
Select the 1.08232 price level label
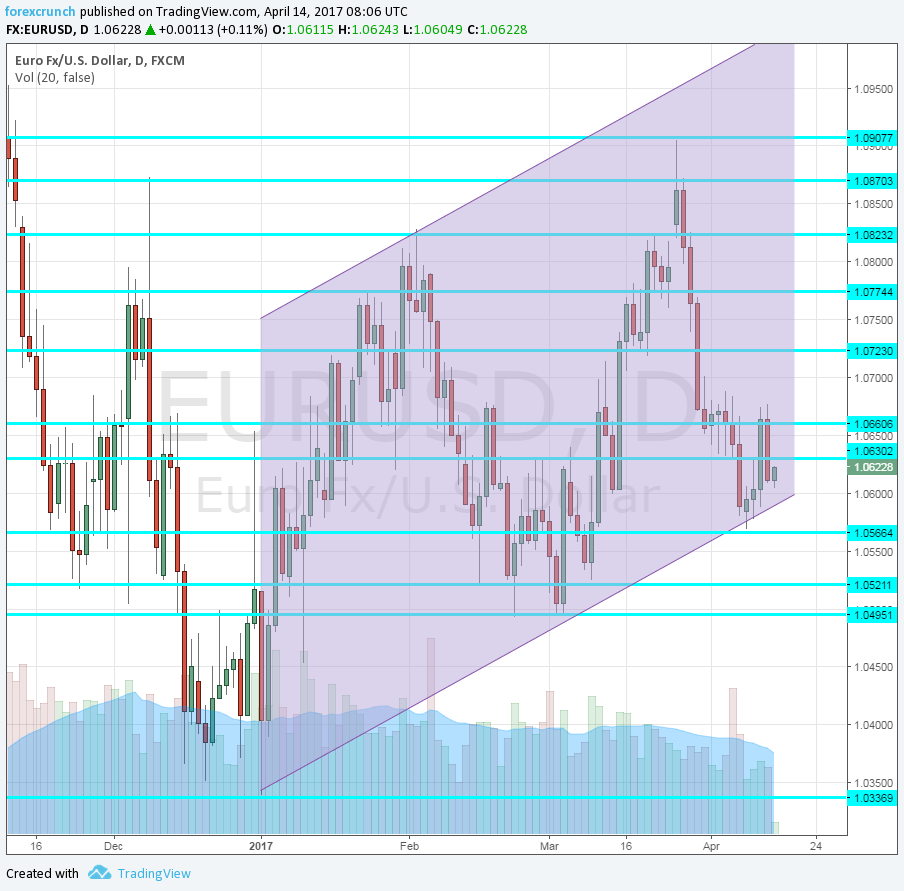coord(872,235)
